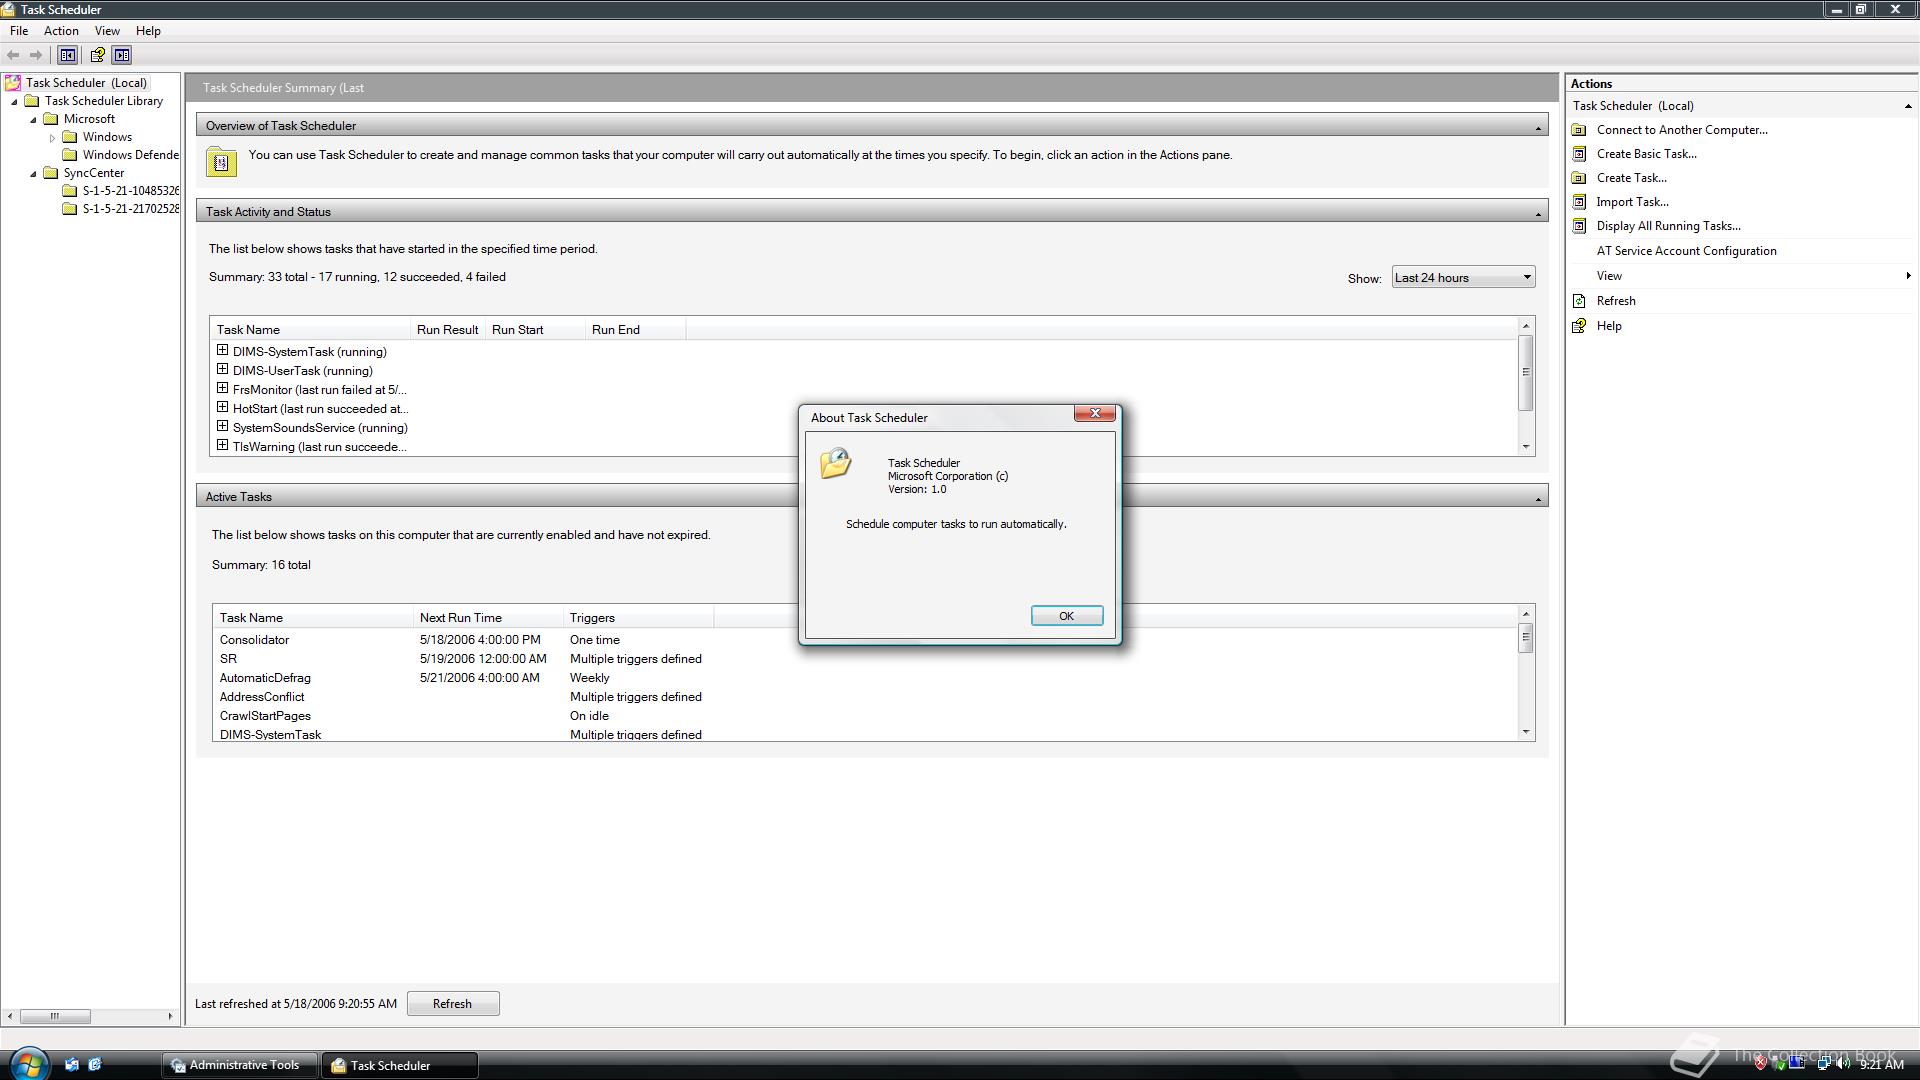Viewport: 1920px width, 1080px height.
Task: Open AT Service Account Configuration
Action: tap(1686, 251)
